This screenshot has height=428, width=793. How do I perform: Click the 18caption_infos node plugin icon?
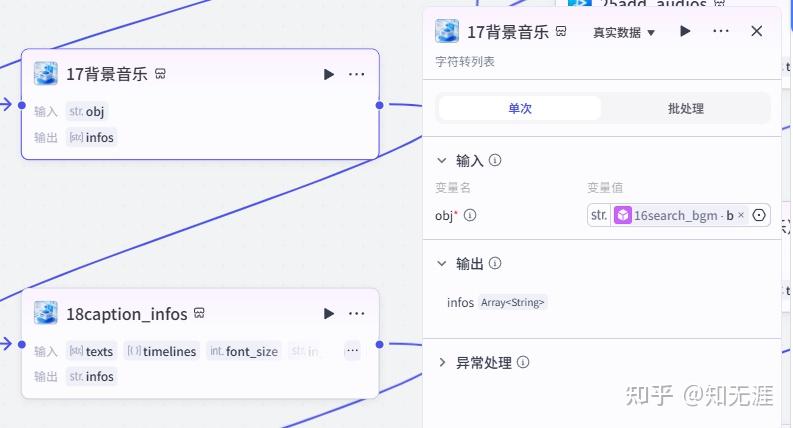click(x=46, y=313)
